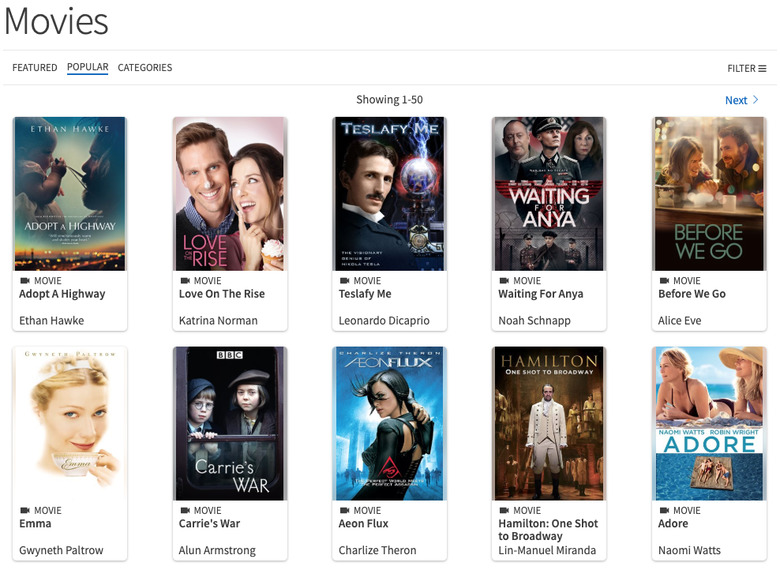Click the camera icon under Adopt A Highway
This screenshot has width=780, height=570.
point(25,281)
